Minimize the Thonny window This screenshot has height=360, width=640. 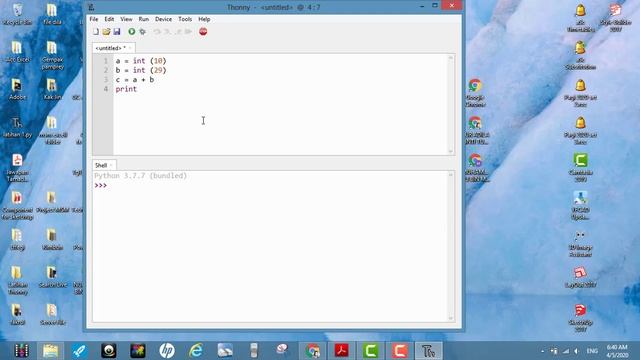[422, 6]
